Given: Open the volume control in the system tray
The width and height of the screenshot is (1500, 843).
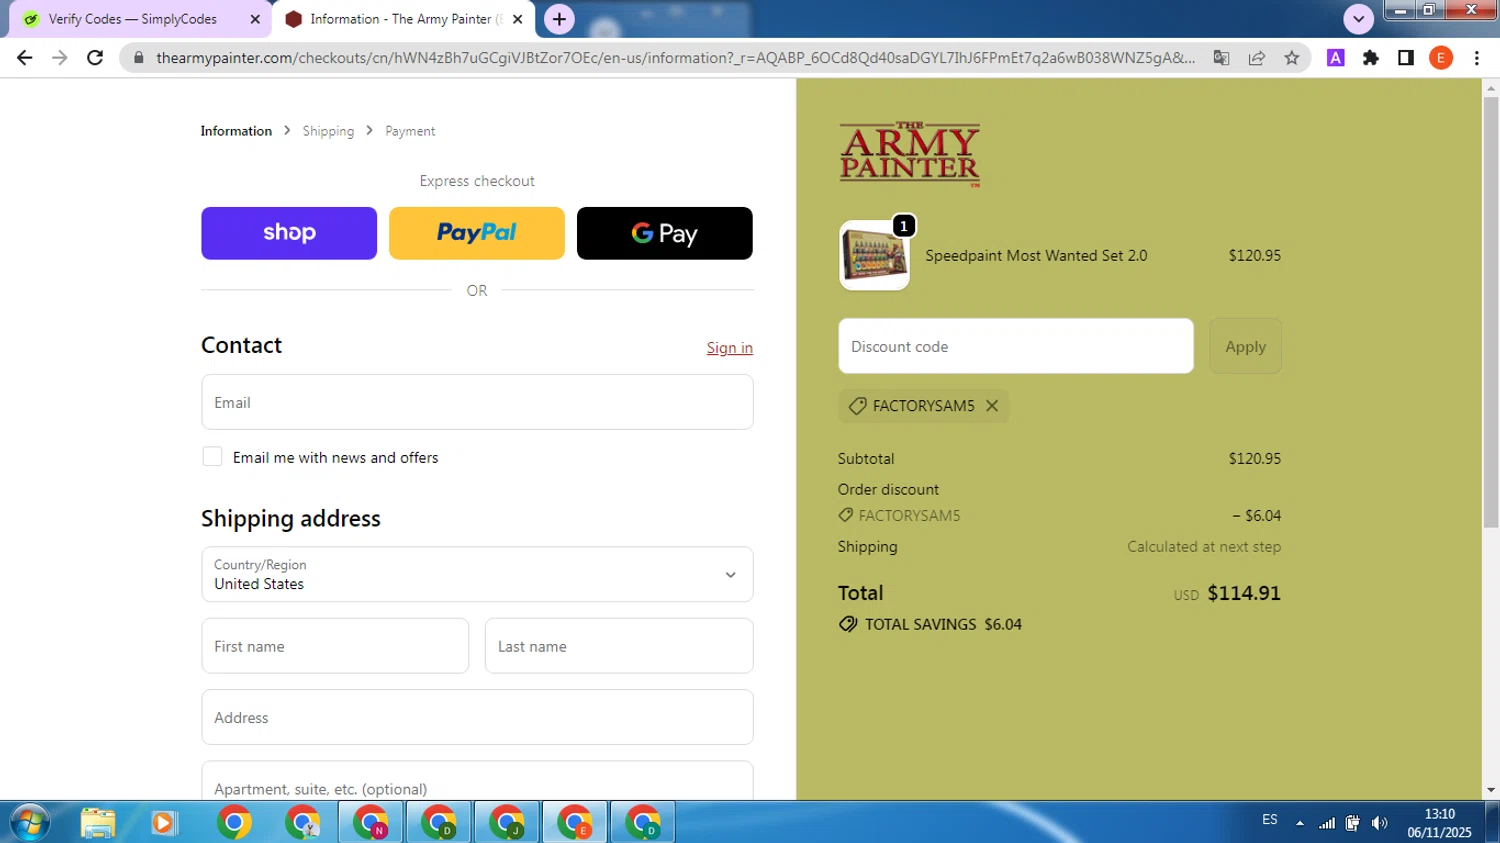Looking at the screenshot, I should 1380,823.
